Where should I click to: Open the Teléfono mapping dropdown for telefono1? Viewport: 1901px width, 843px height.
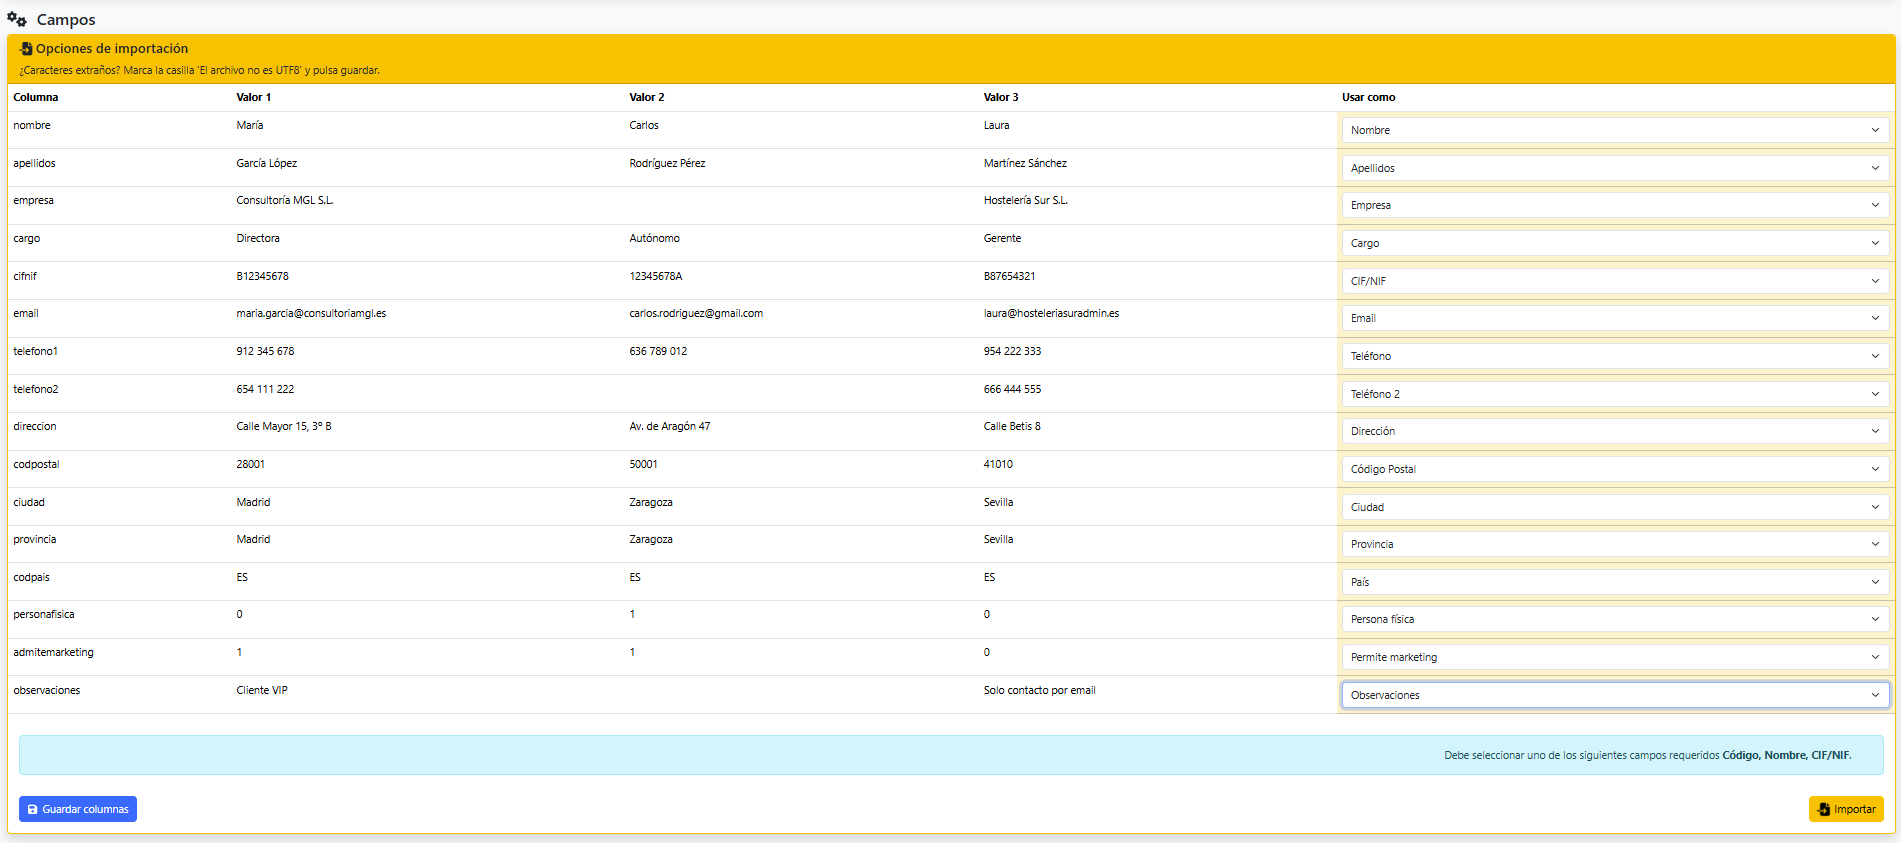click(x=1615, y=356)
